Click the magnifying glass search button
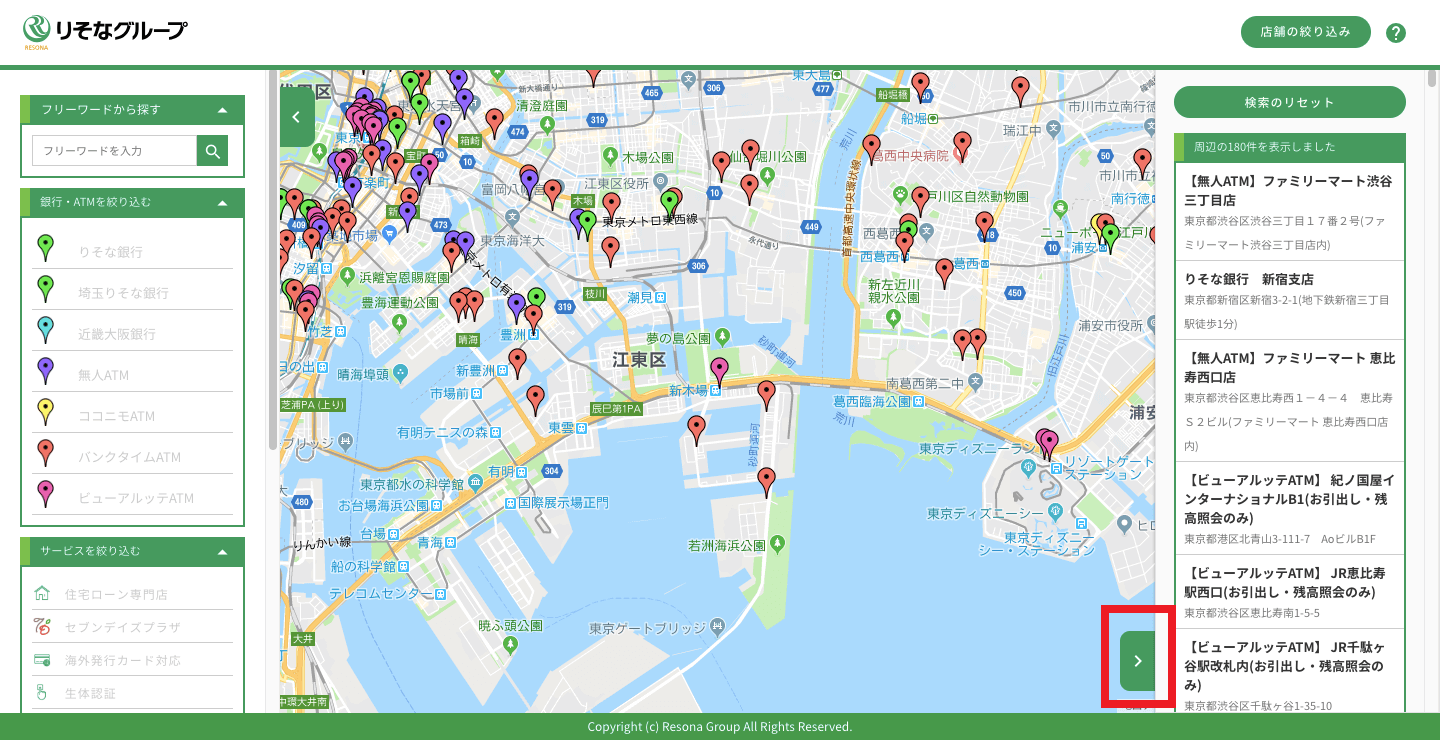 pyautogui.click(x=212, y=151)
